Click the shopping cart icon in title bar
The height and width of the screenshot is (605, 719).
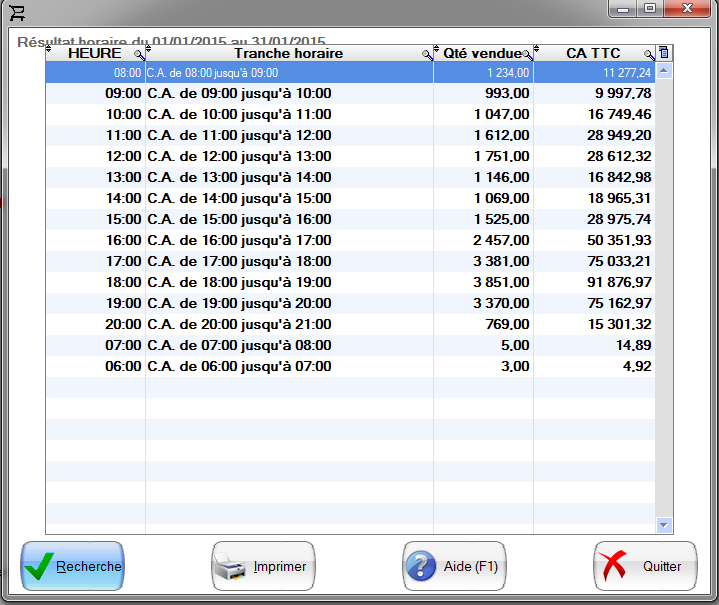(x=16, y=13)
